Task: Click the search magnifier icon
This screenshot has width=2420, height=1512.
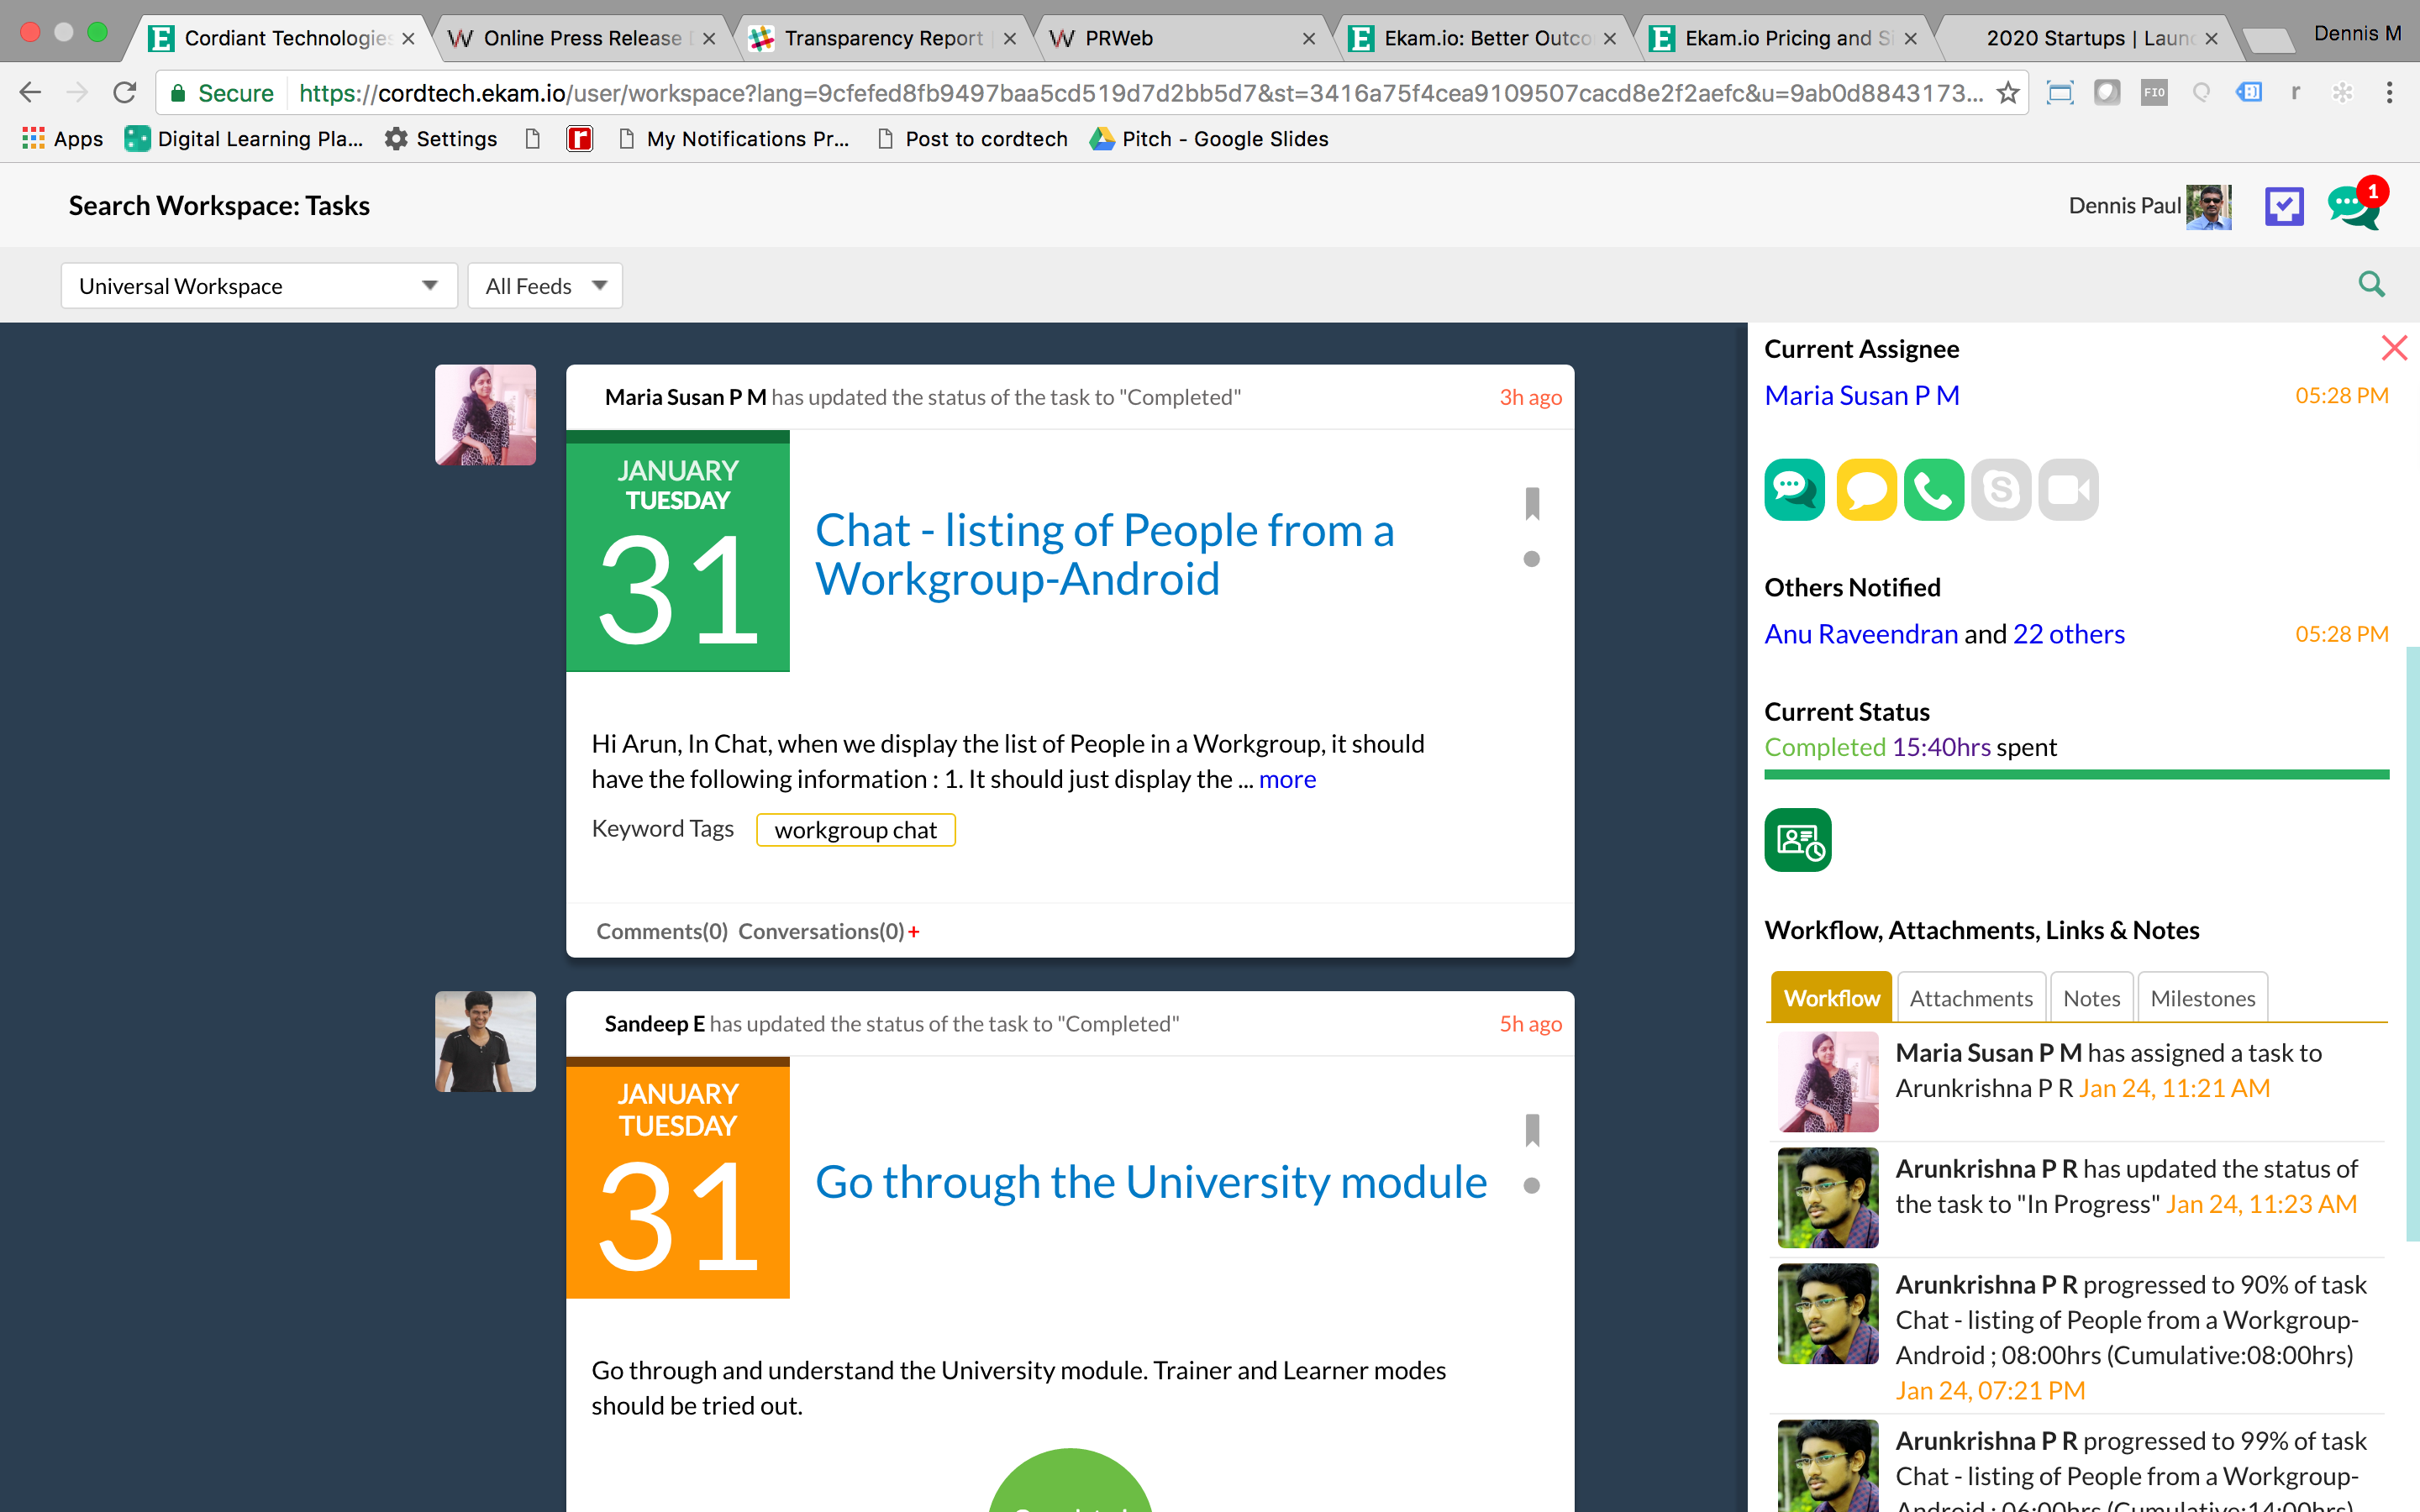Action: (2371, 285)
